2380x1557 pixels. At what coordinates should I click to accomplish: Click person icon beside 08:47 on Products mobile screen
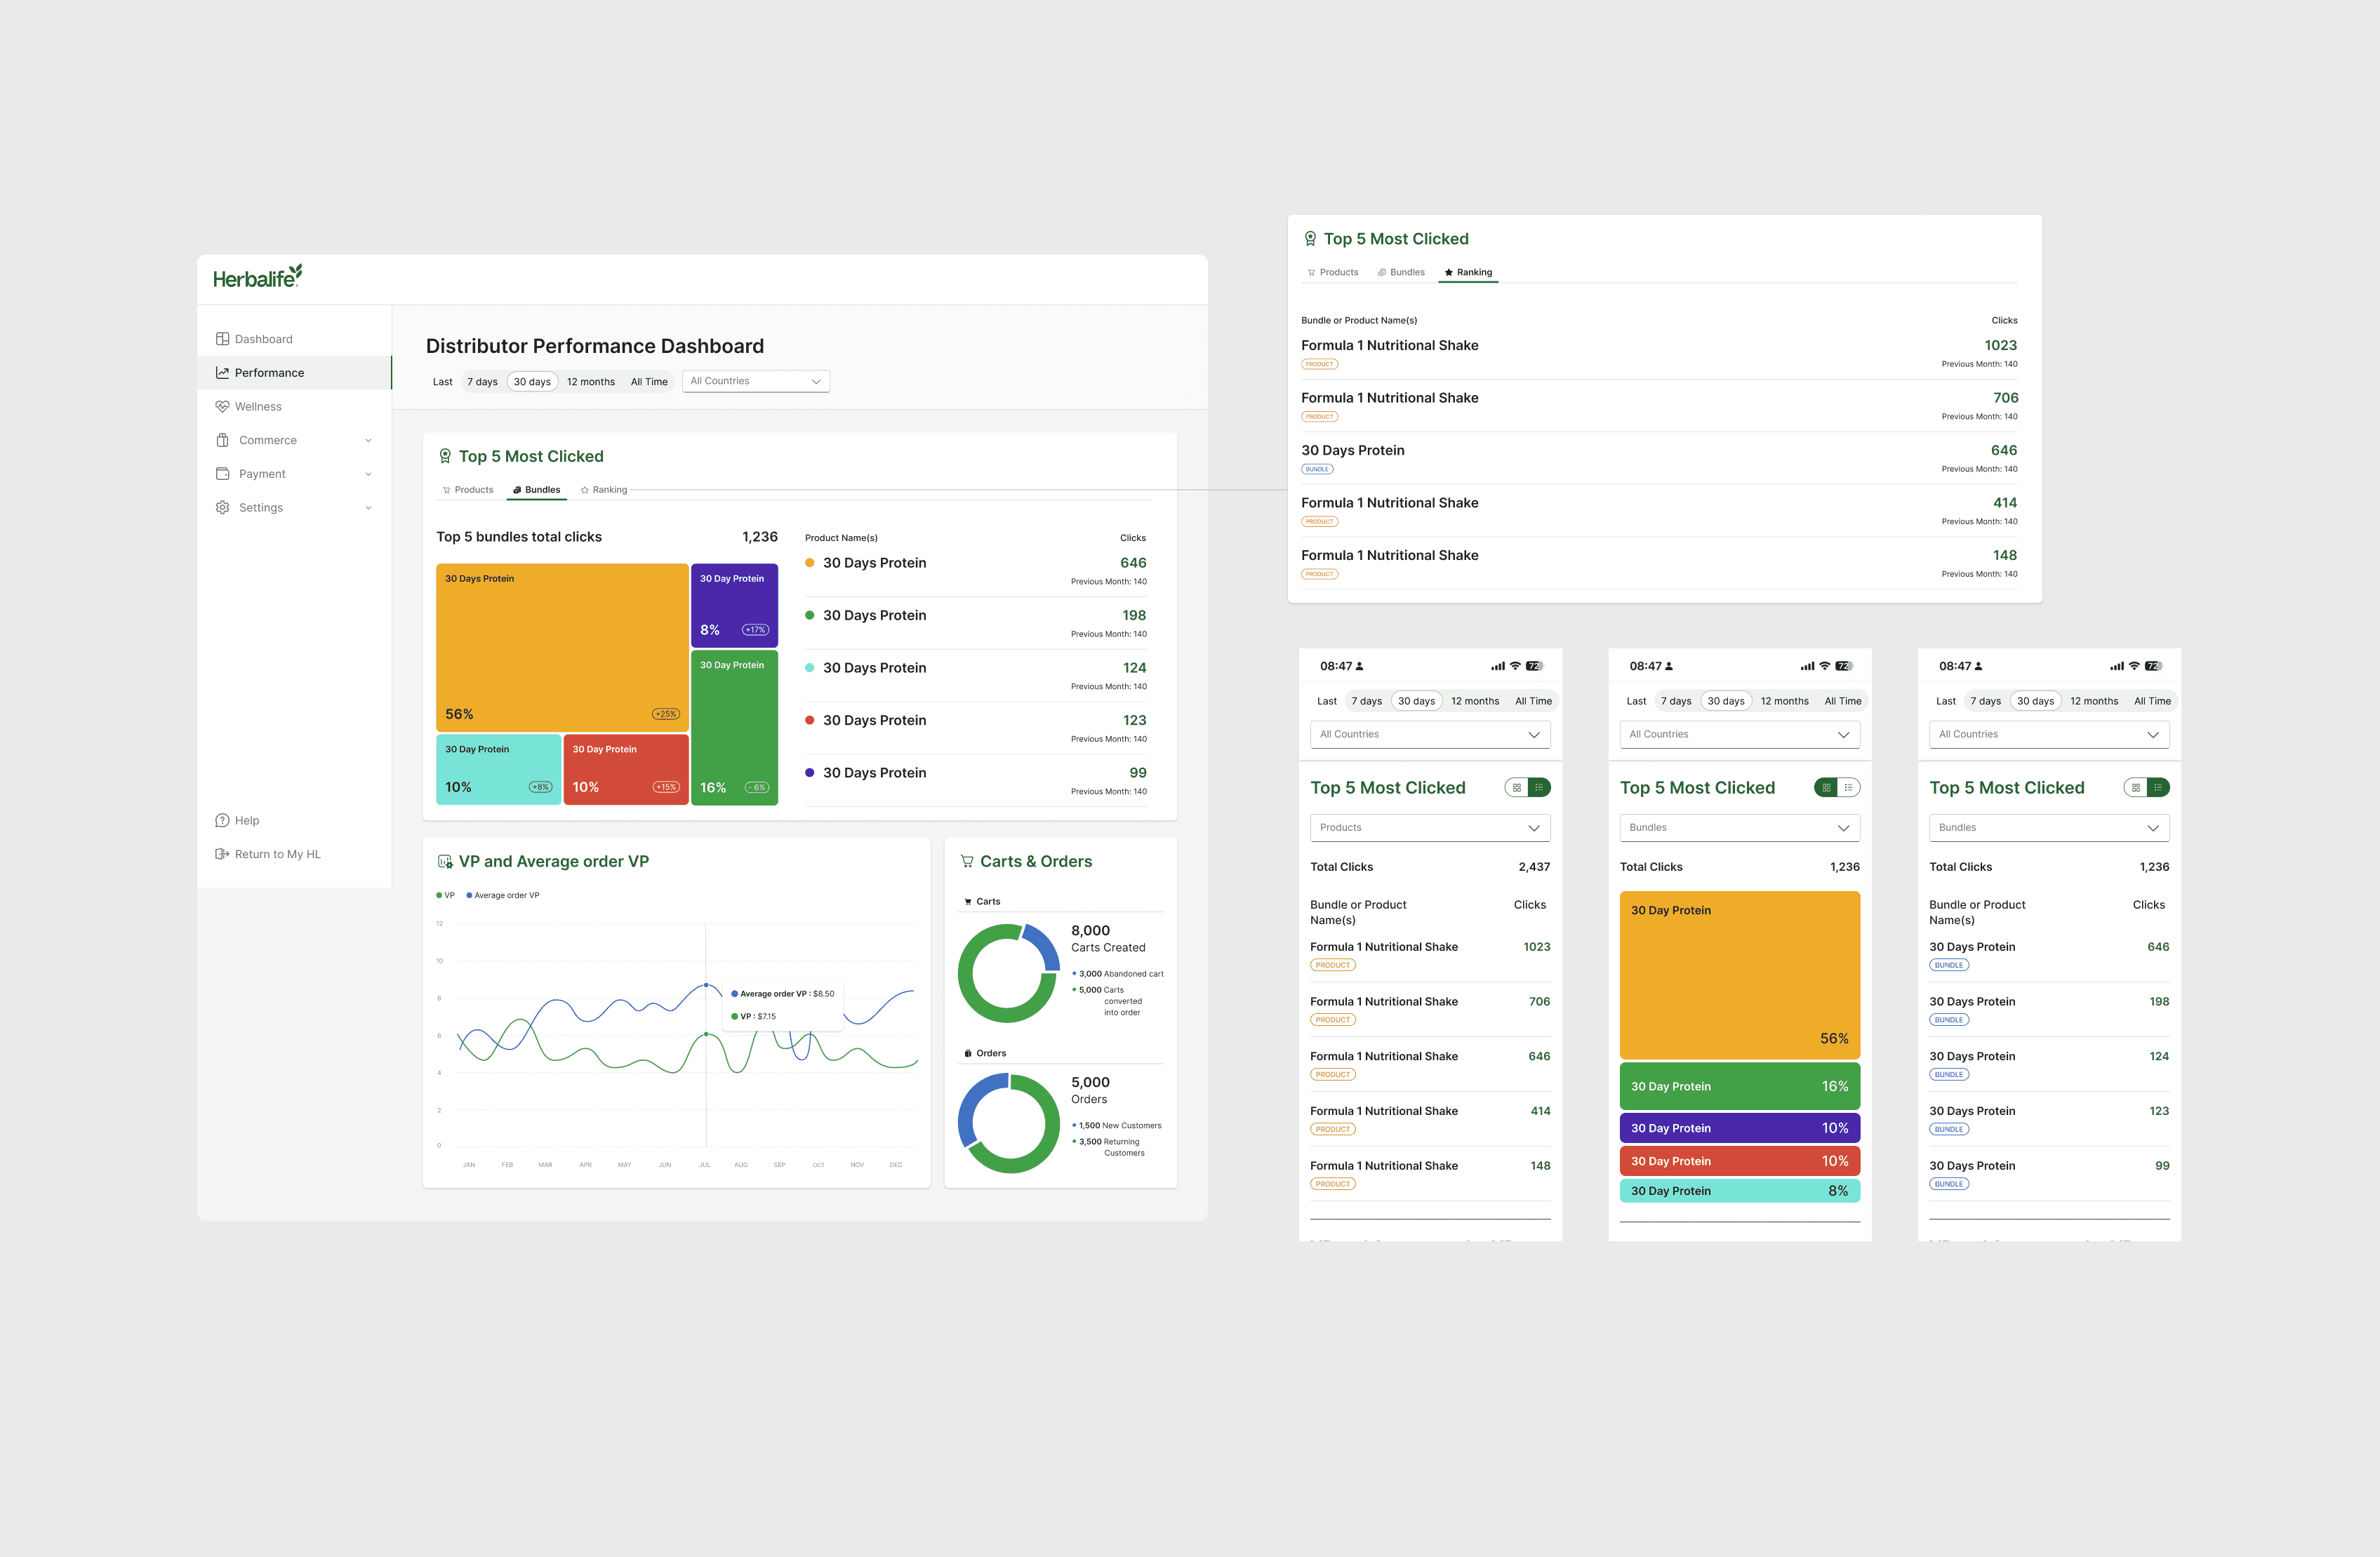[1359, 666]
